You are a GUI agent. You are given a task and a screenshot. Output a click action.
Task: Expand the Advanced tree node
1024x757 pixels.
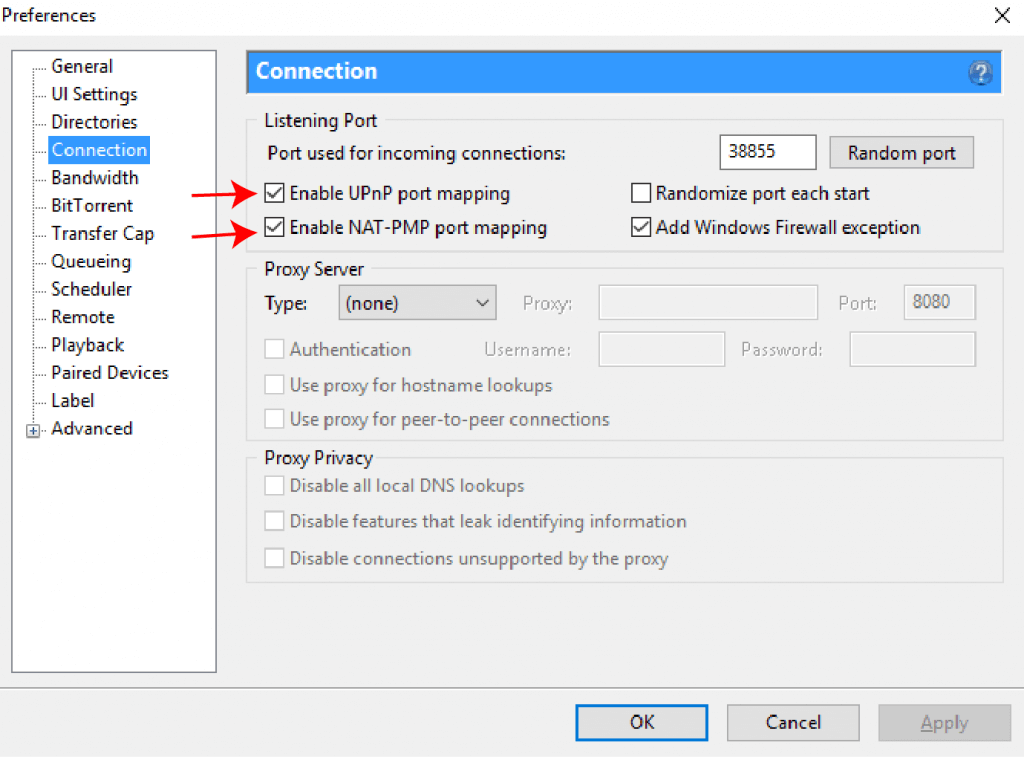point(33,430)
